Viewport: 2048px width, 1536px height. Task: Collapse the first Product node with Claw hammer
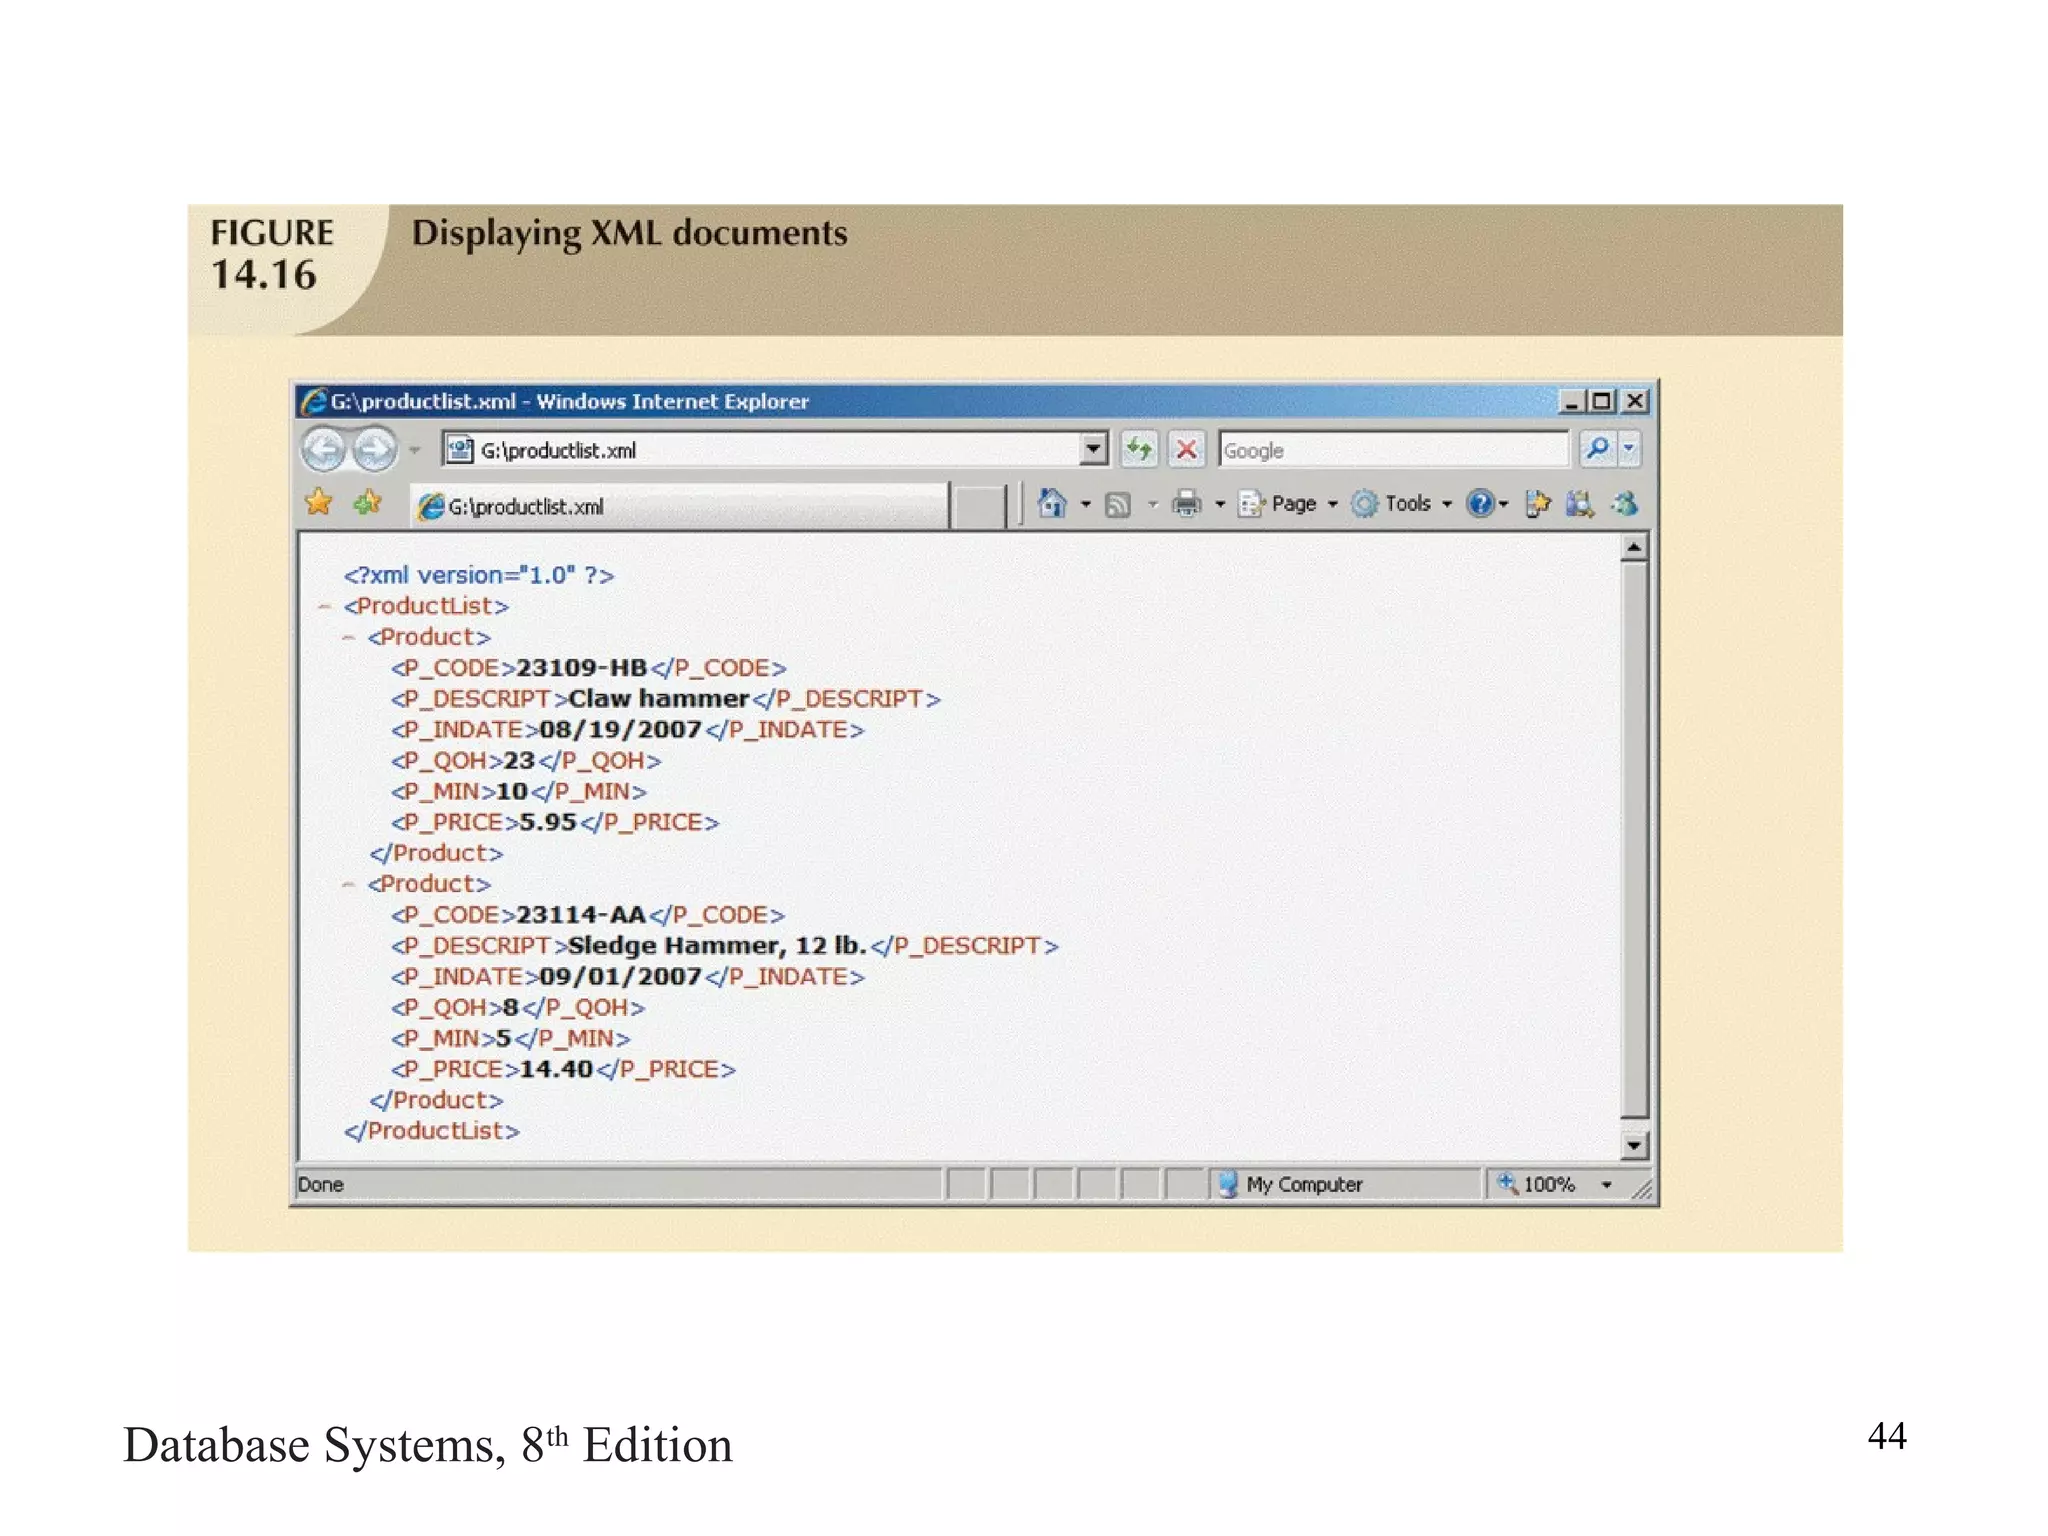coord(348,637)
